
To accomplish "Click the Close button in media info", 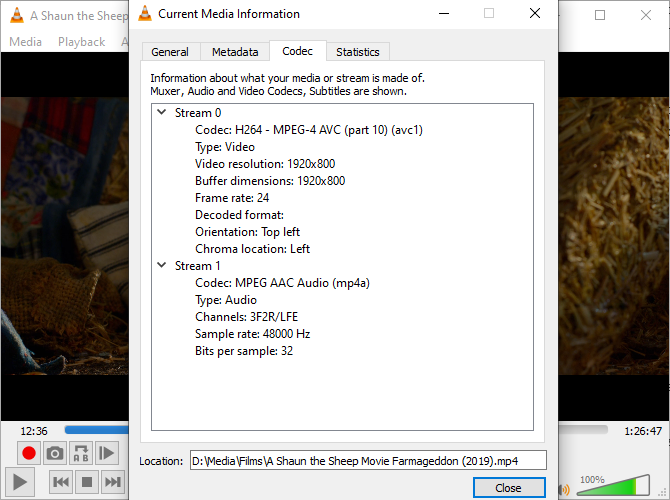I will (509, 488).
